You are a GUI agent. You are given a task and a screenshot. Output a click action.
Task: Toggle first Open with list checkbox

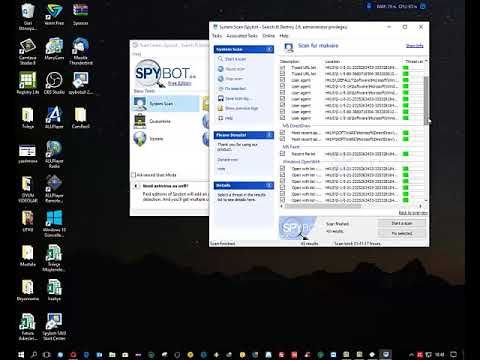click(282, 168)
